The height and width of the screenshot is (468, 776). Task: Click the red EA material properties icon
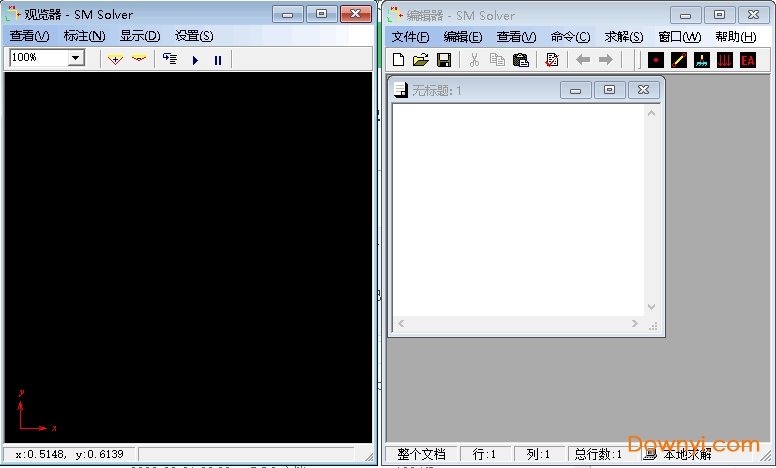coord(748,60)
